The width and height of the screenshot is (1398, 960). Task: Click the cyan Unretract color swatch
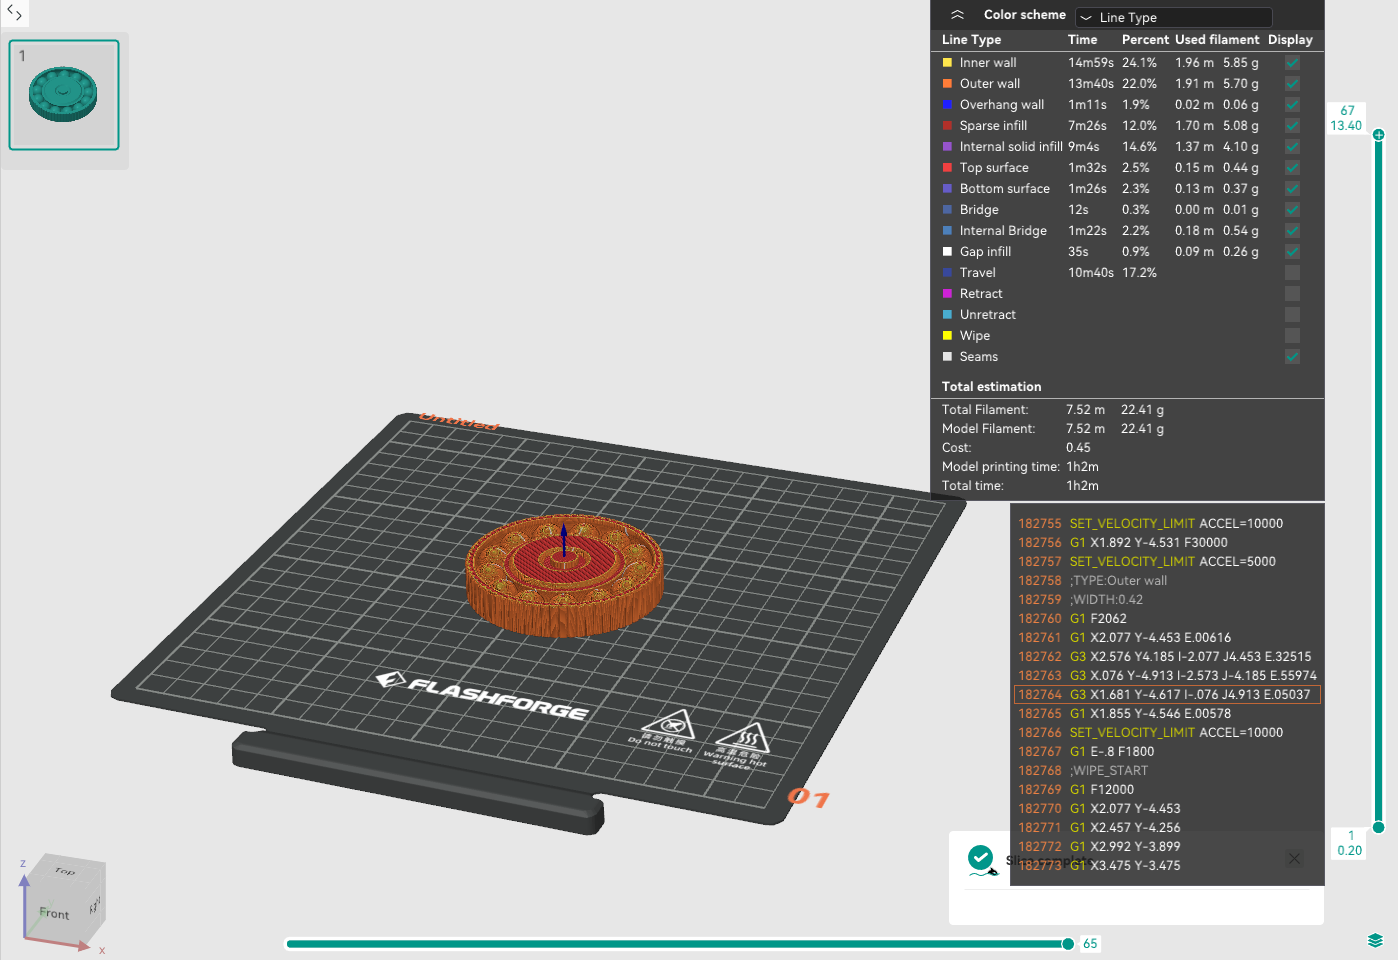947,314
